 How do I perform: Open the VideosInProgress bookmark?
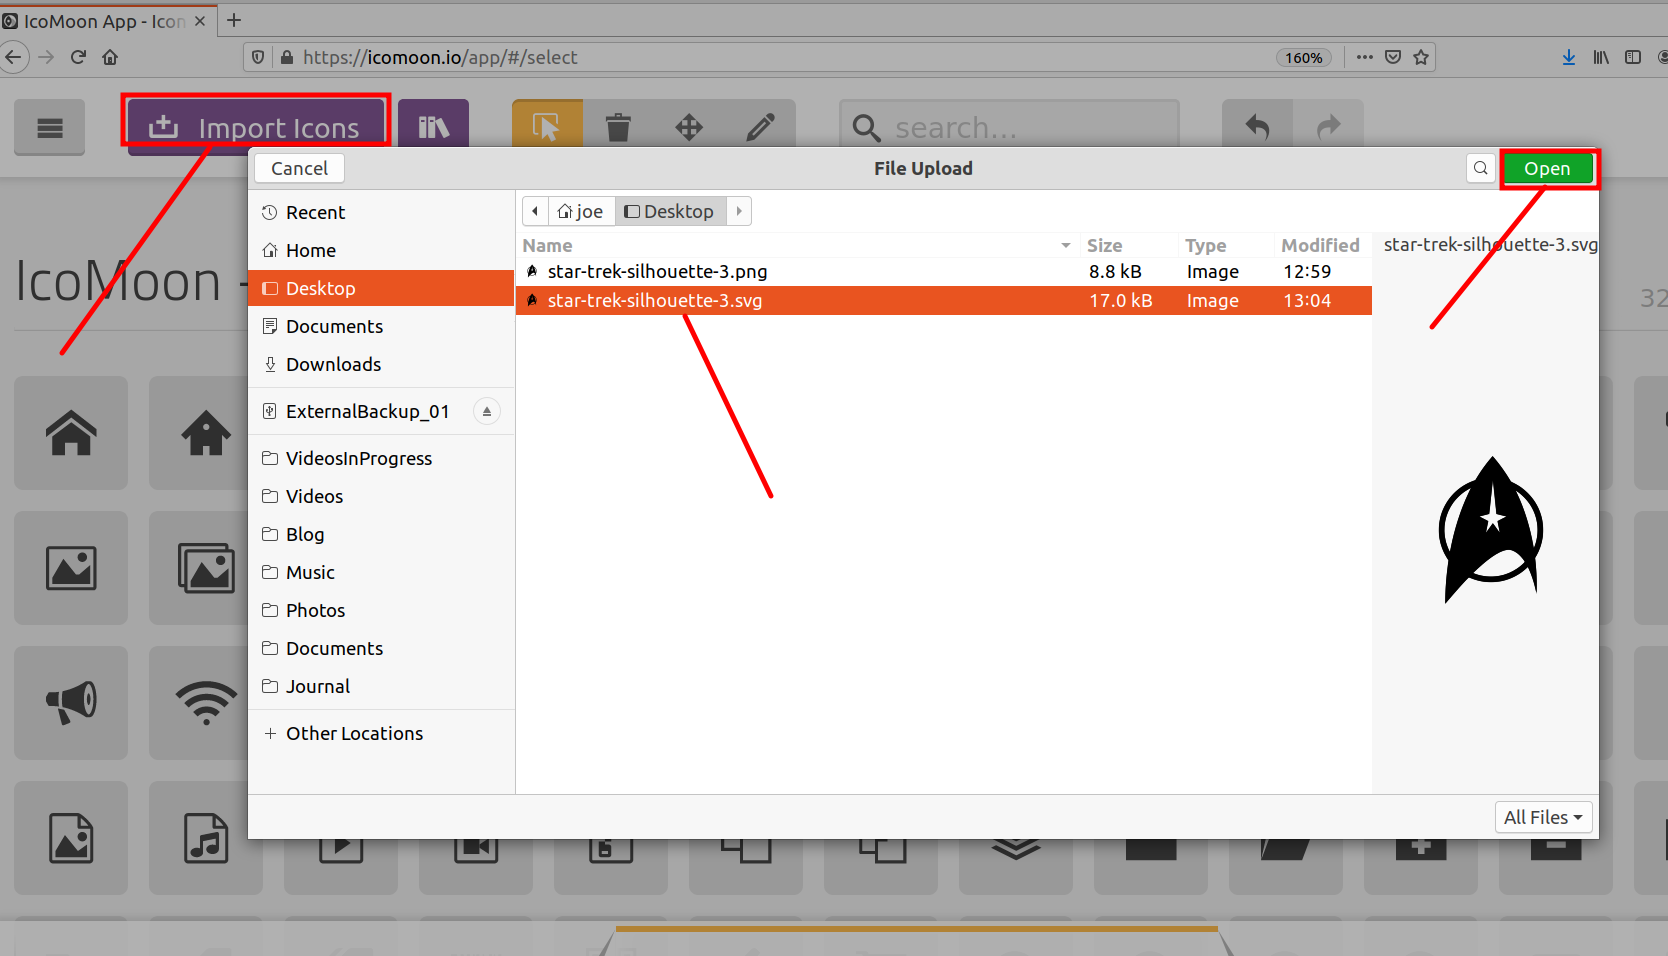point(381,458)
